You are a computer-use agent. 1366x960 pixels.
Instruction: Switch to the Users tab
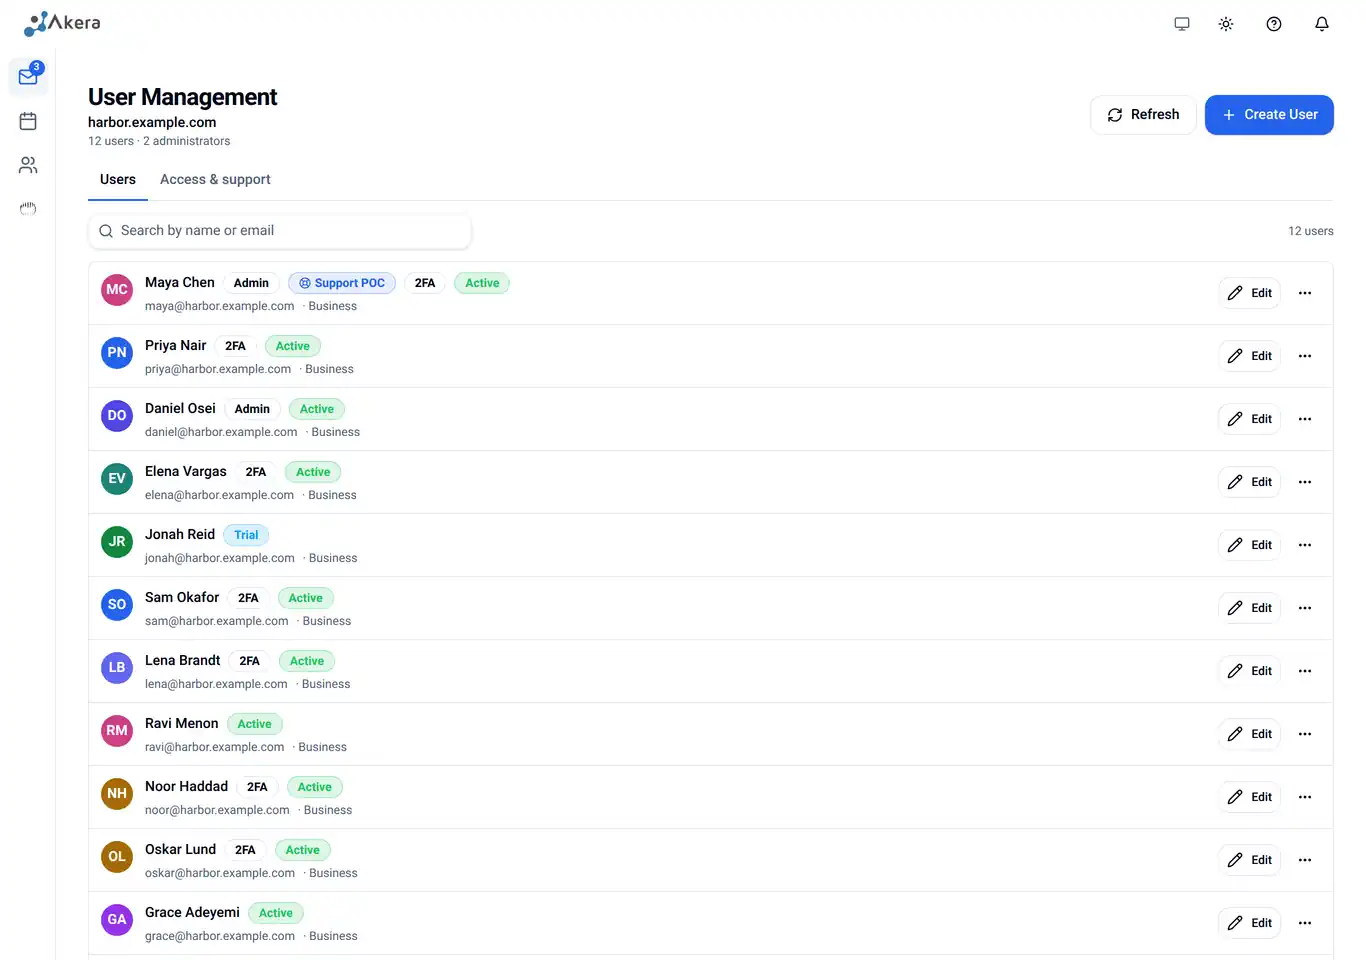118,180
